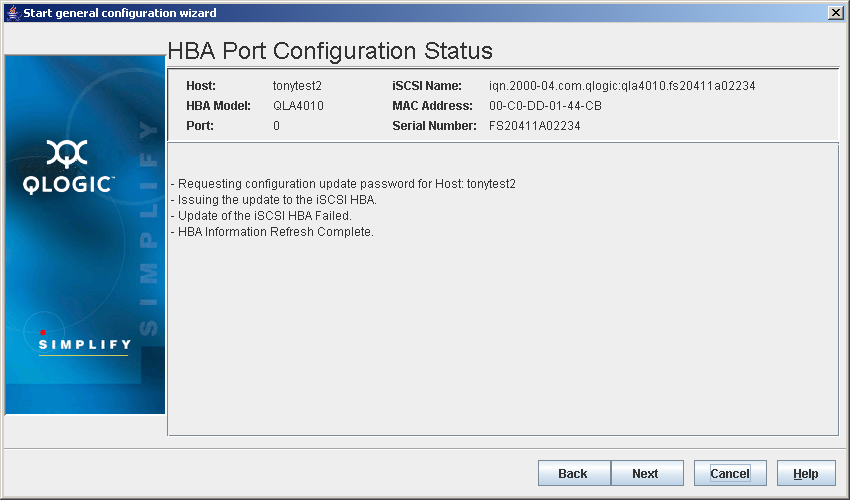The image size is (850, 500).
Task: Go back to the previous wizard step
Action: pos(573,473)
